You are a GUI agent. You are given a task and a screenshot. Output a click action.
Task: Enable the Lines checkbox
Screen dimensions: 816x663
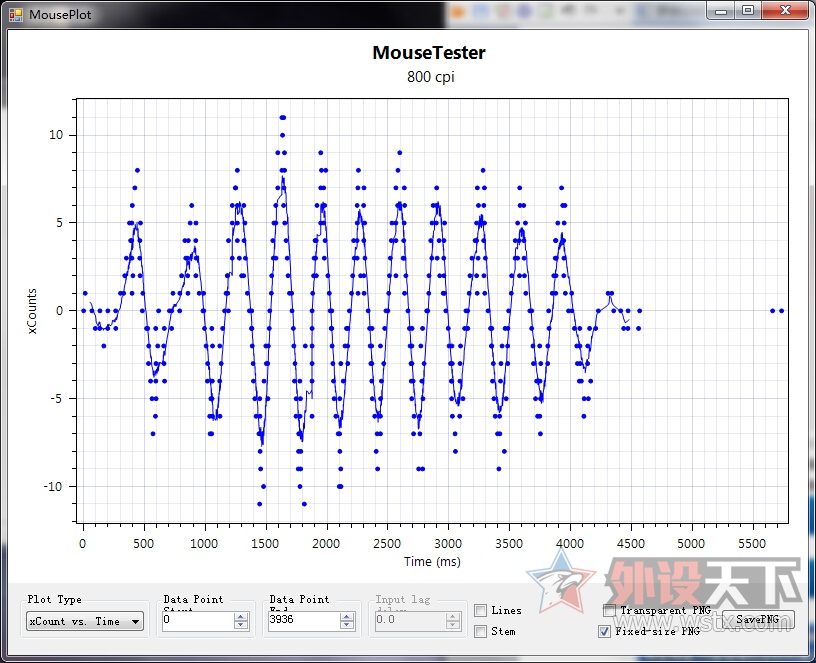coord(481,610)
